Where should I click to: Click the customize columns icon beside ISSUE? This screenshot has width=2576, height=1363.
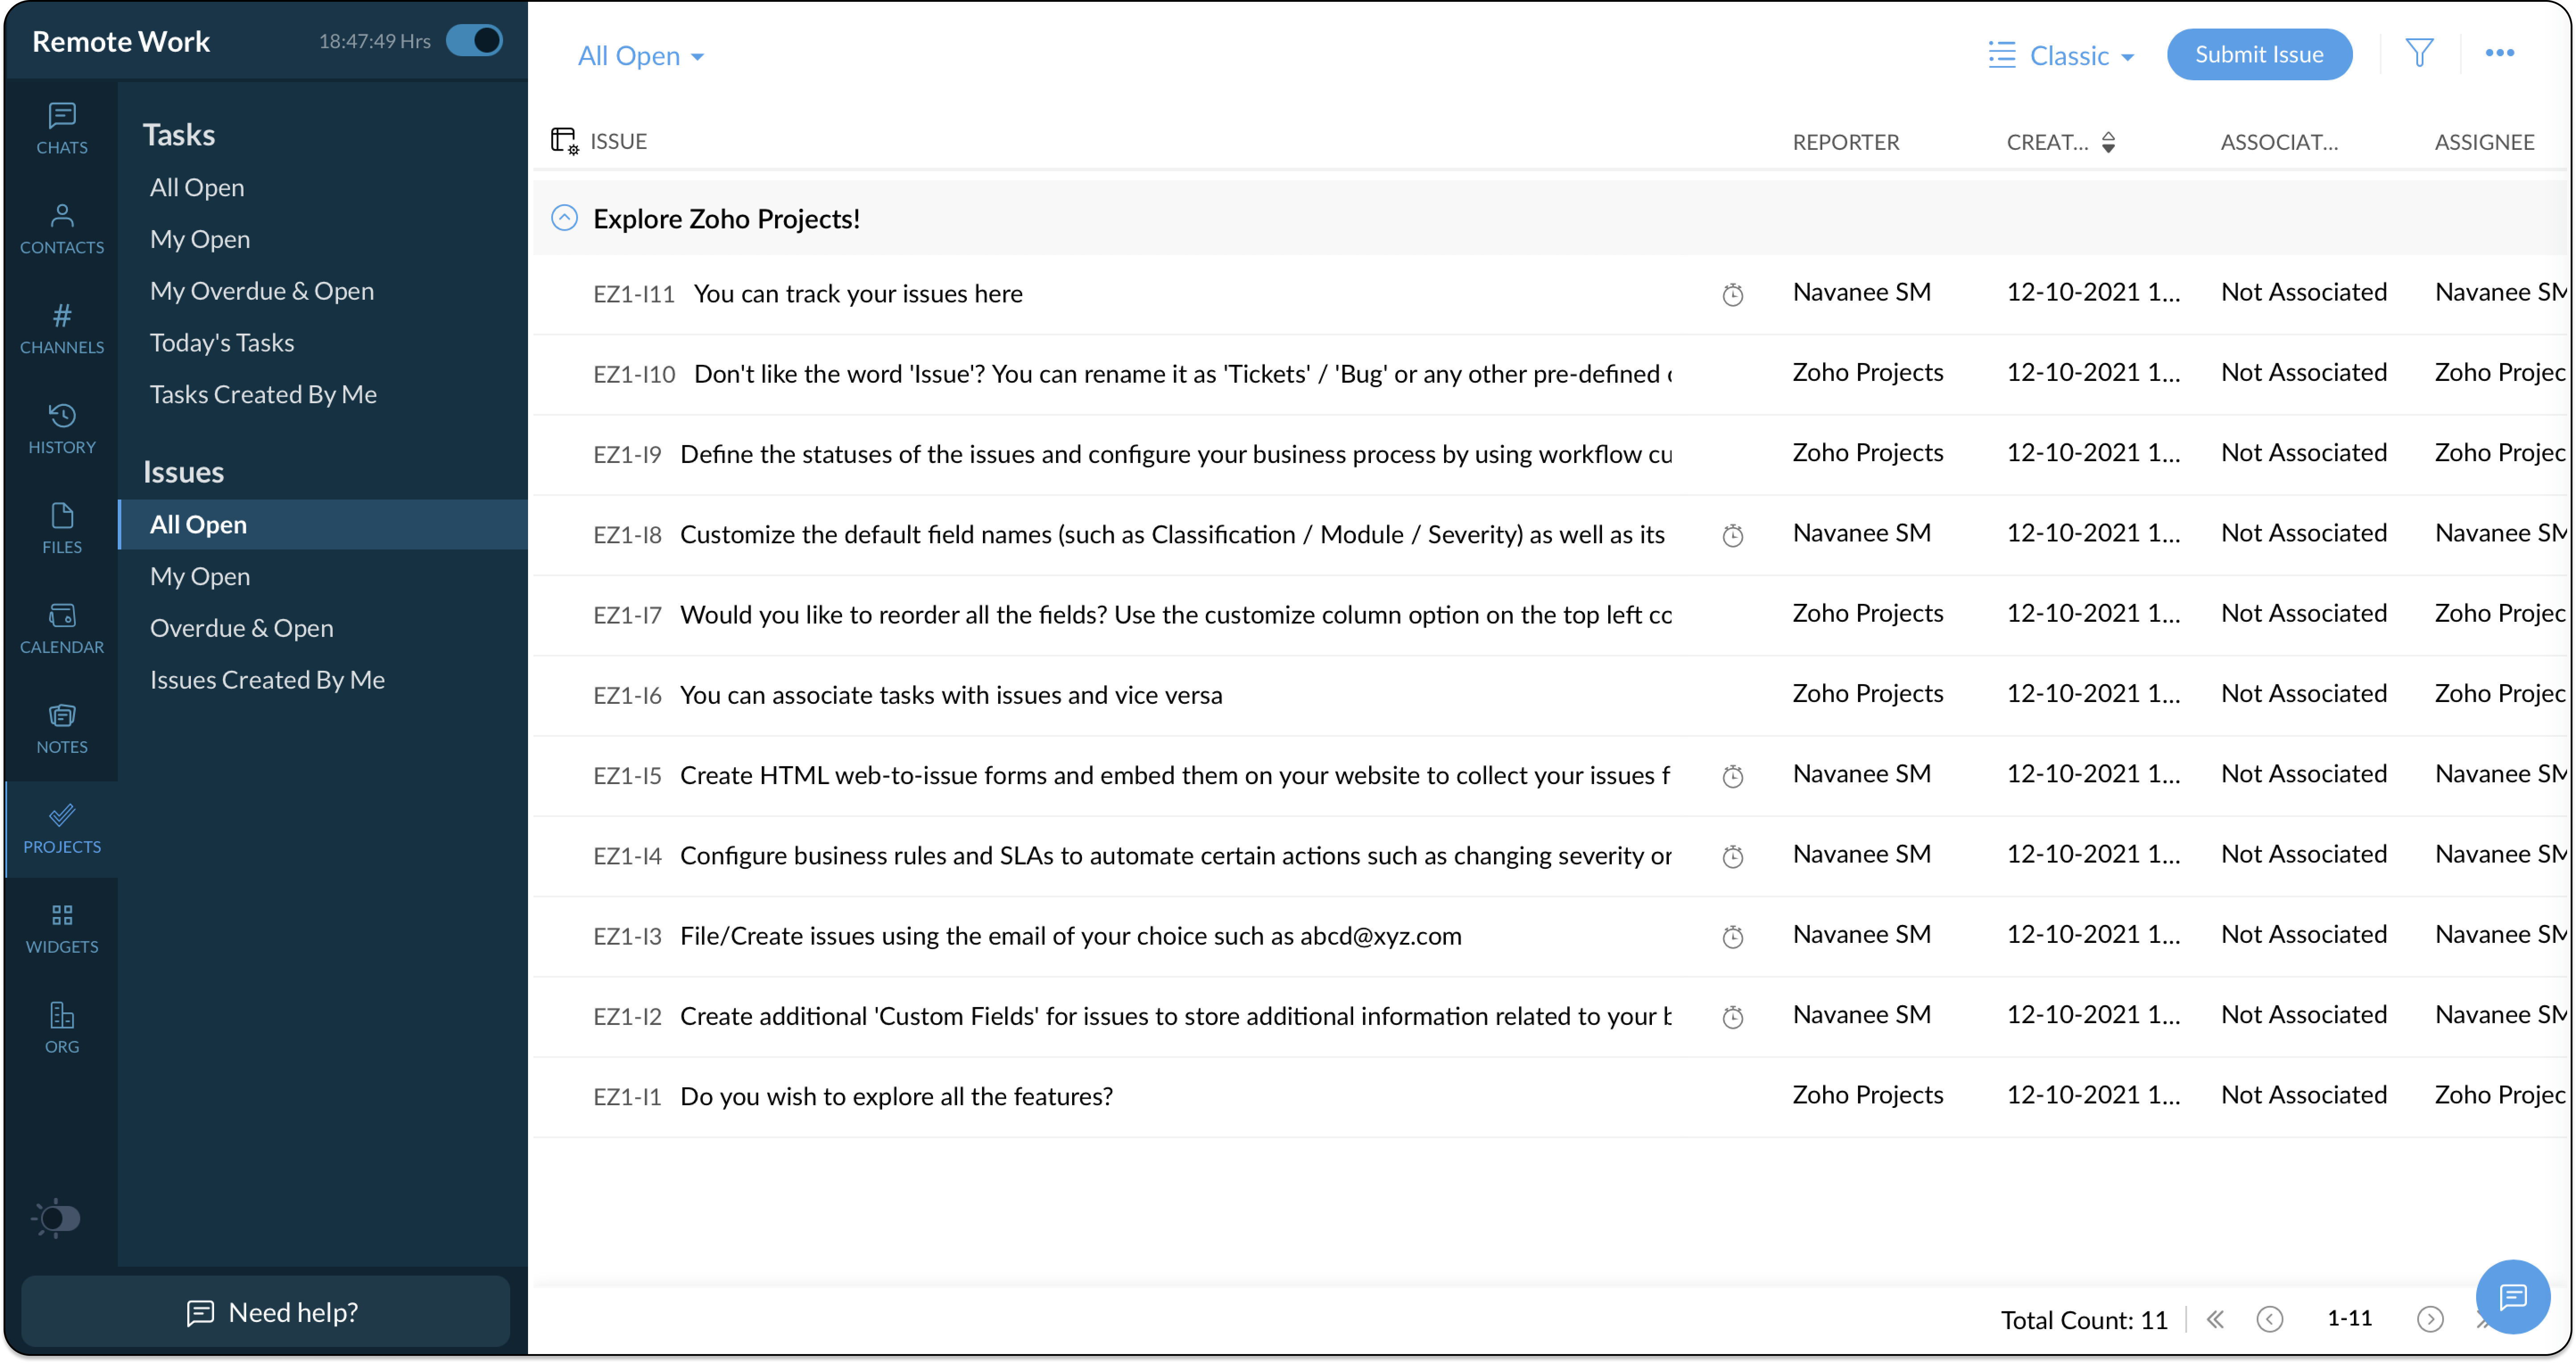pyautogui.click(x=564, y=141)
